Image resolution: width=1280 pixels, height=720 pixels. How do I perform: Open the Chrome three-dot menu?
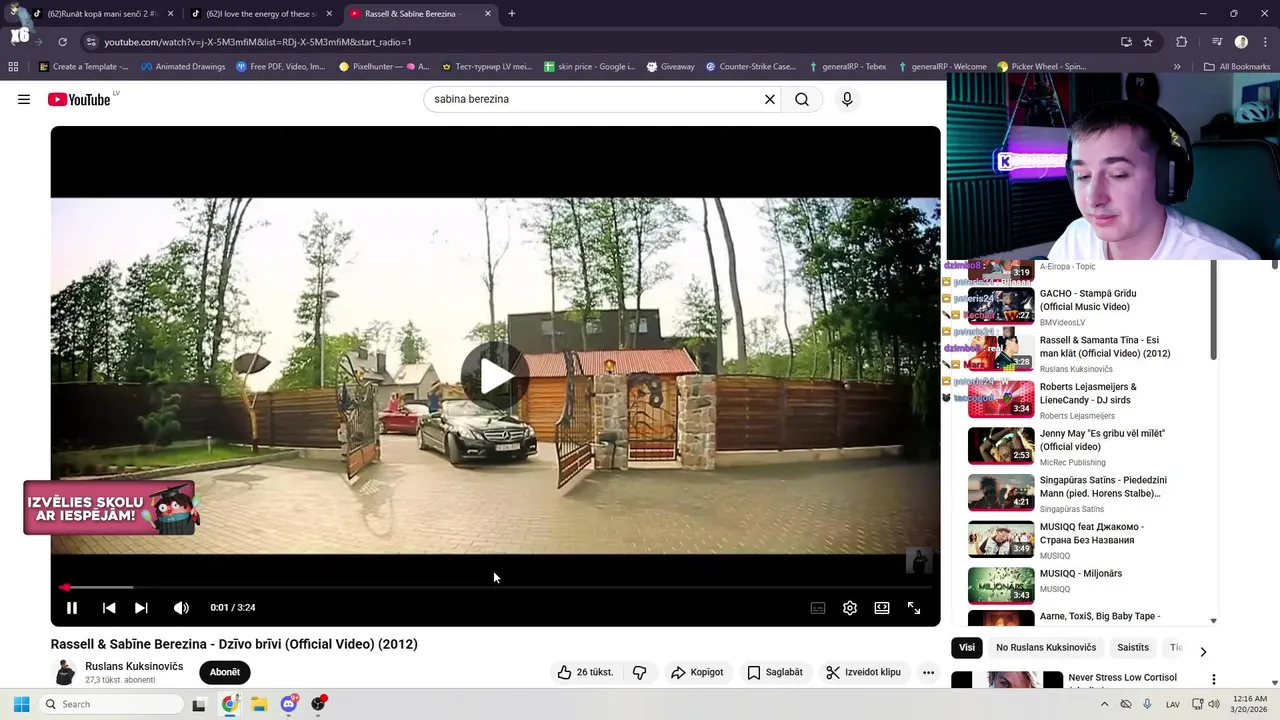tap(1265, 42)
